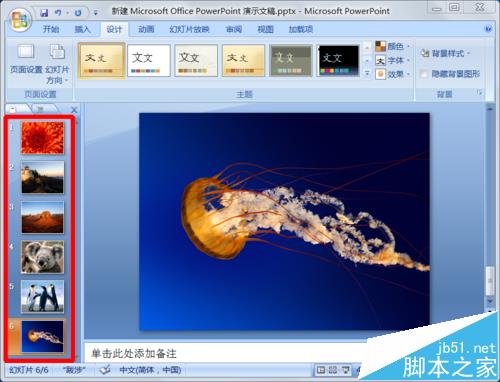
Task: Click the "跋涉" theme name in status bar
Action: coord(74,370)
